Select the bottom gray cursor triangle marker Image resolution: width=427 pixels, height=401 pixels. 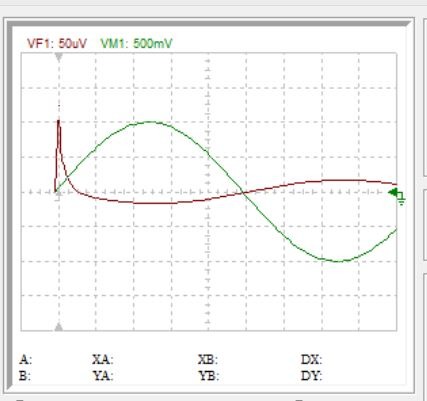59,326
